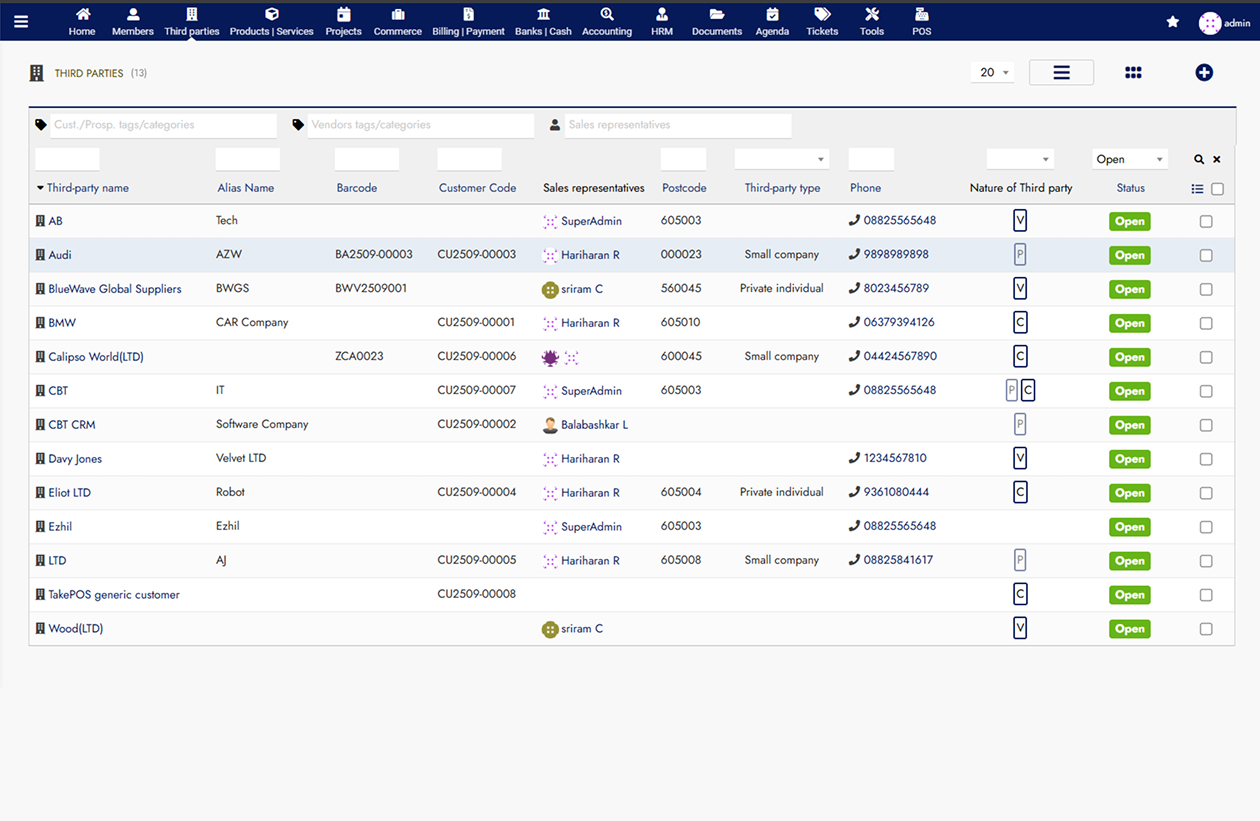Image resolution: width=1260 pixels, height=821 pixels.
Task: Change the rows-per-page dropdown showing 20
Action: click(x=992, y=73)
